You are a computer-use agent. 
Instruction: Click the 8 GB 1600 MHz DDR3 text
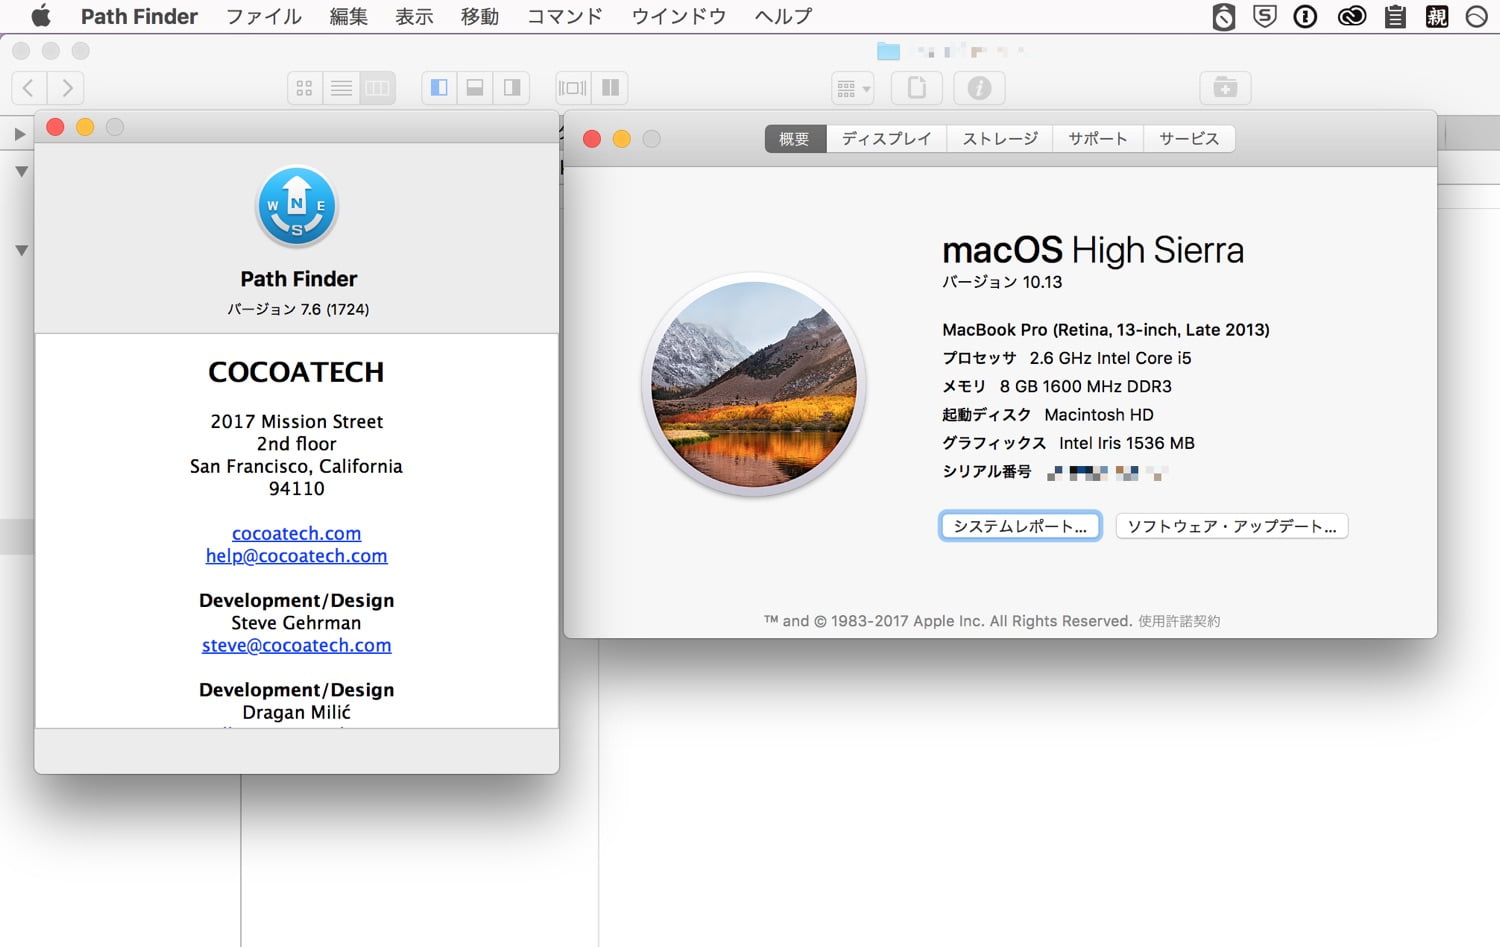(x=1086, y=387)
